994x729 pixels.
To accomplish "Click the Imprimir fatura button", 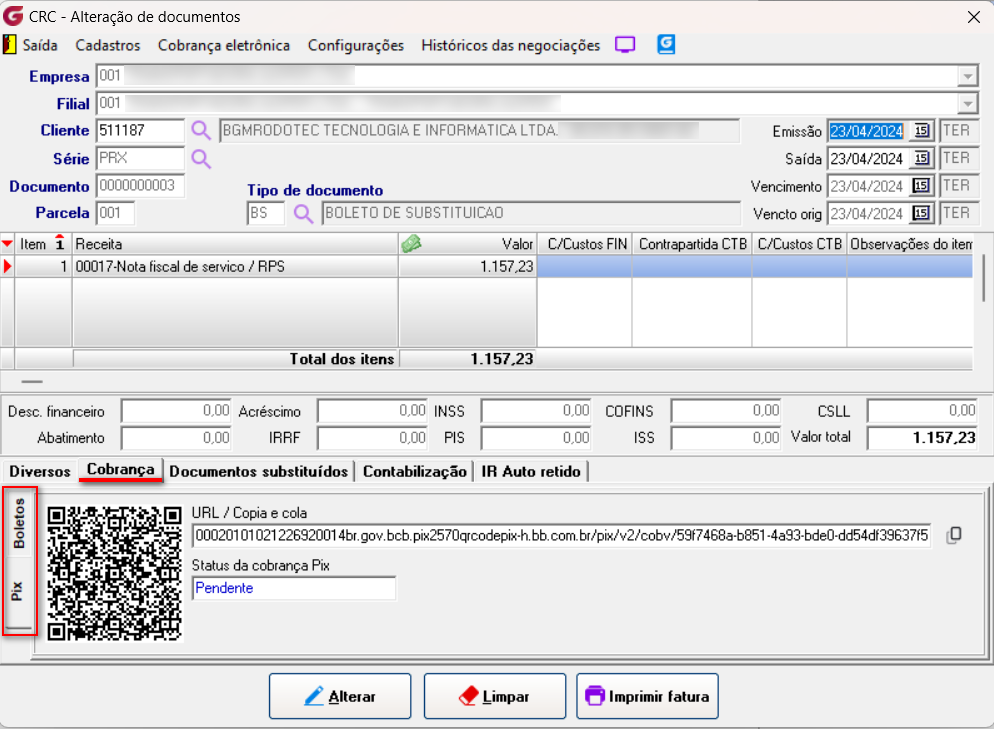I will click(x=647, y=696).
